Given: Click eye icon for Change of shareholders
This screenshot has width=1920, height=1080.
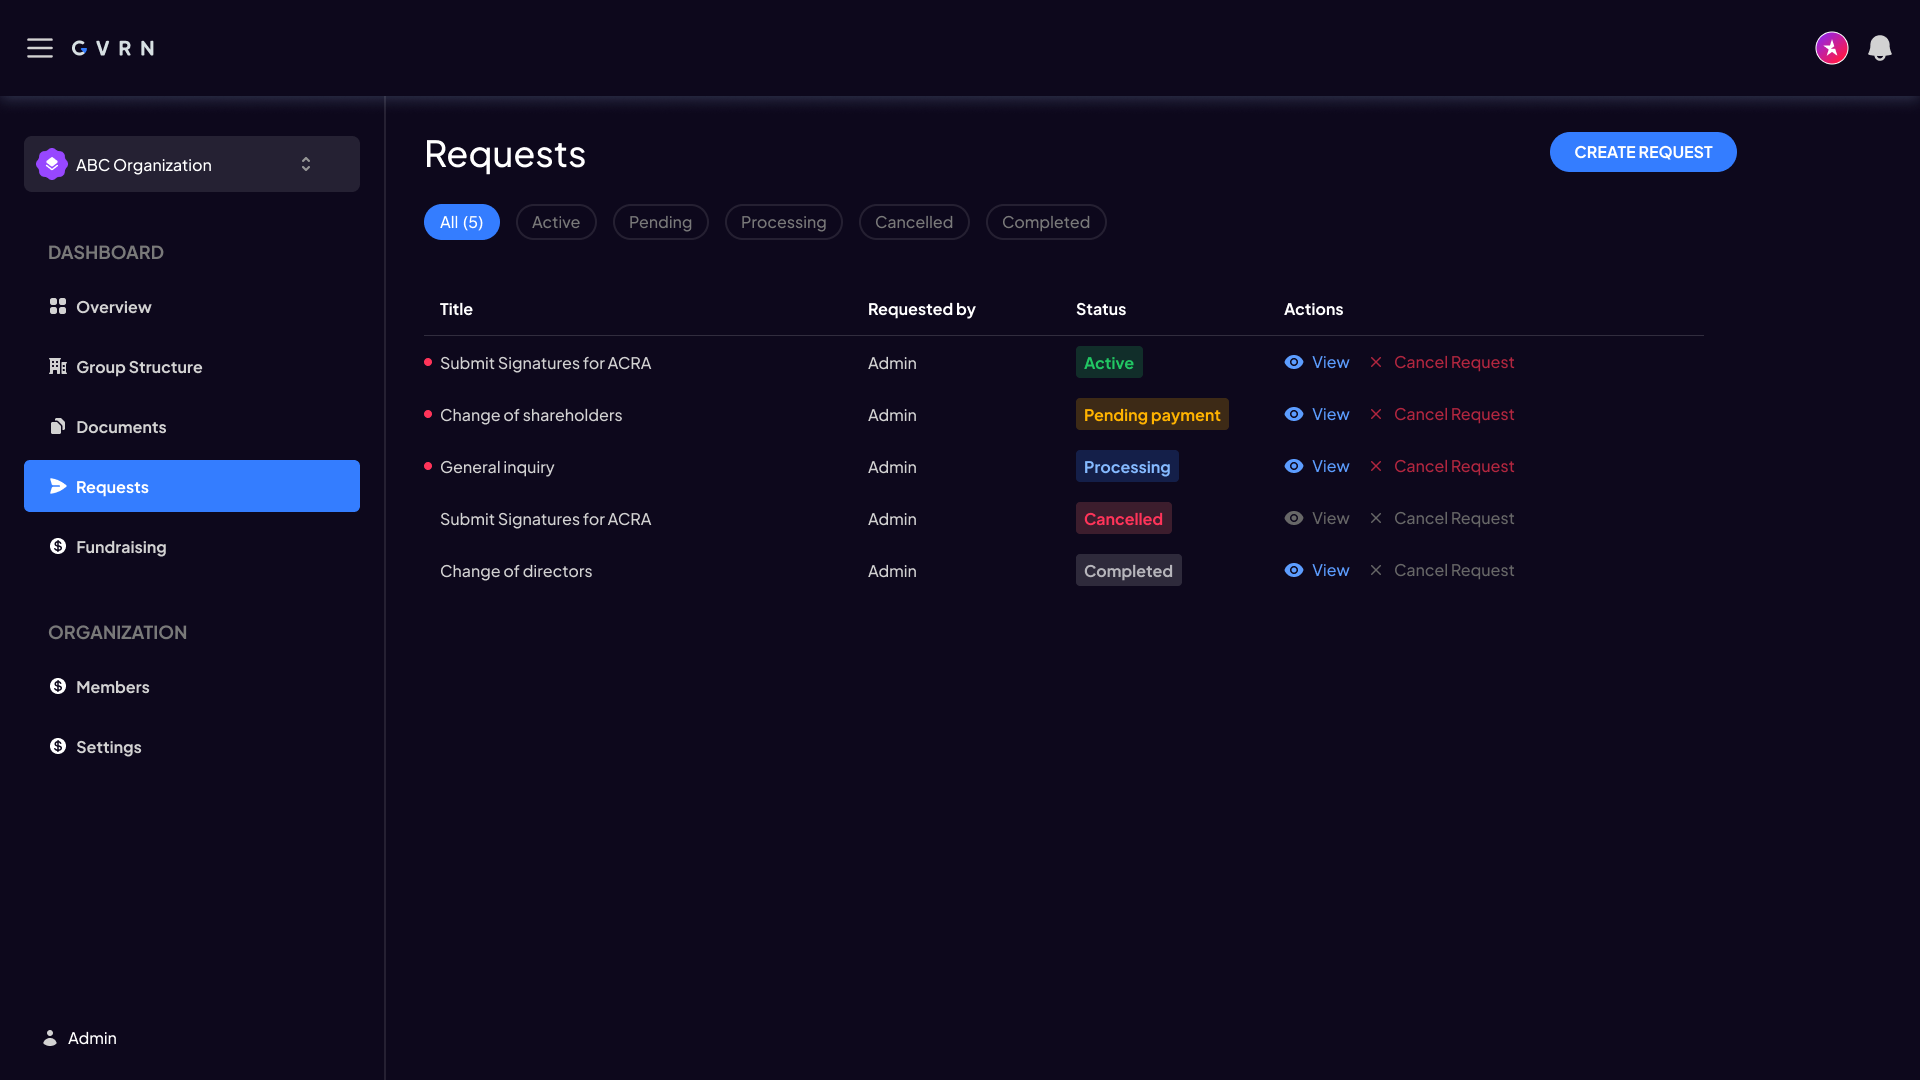Looking at the screenshot, I should (1294, 414).
